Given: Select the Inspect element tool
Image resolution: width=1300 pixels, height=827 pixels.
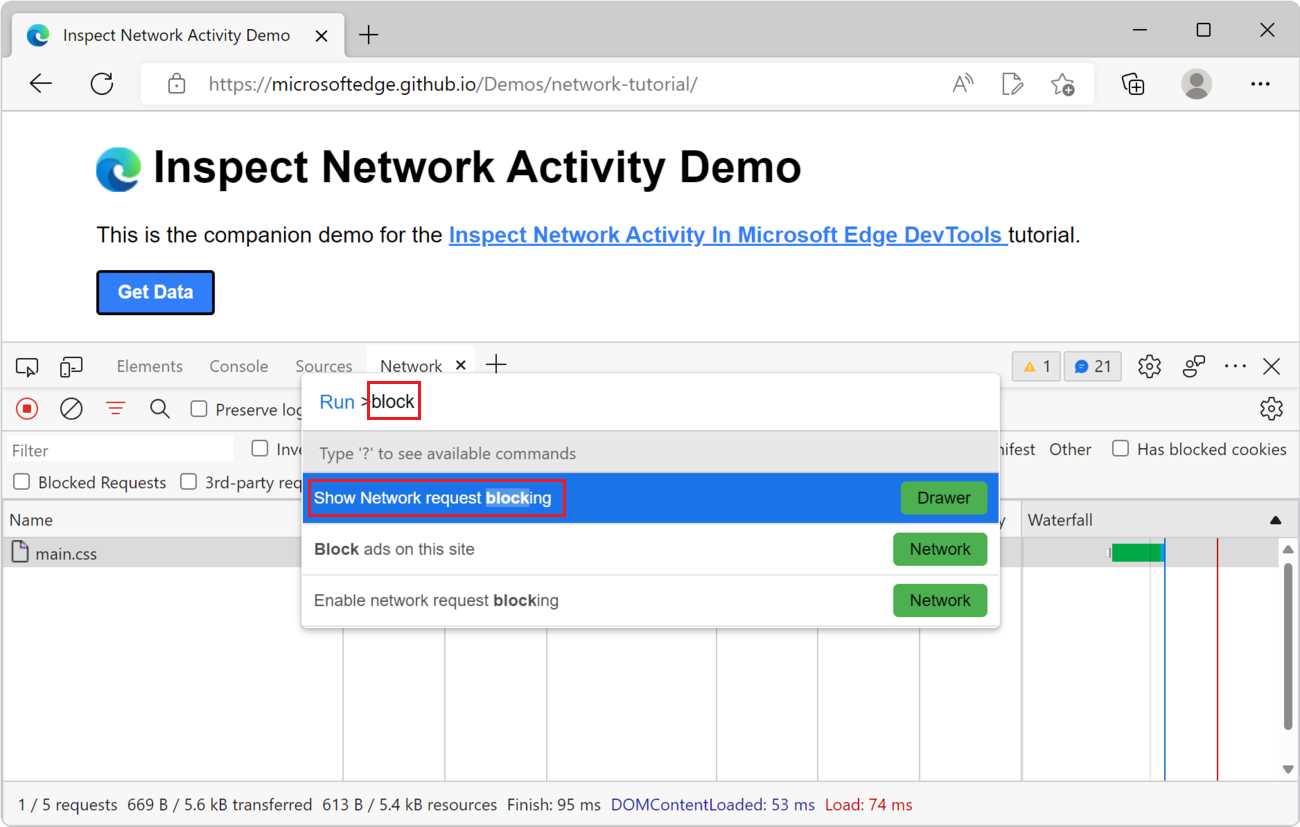Looking at the screenshot, I should (x=27, y=366).
